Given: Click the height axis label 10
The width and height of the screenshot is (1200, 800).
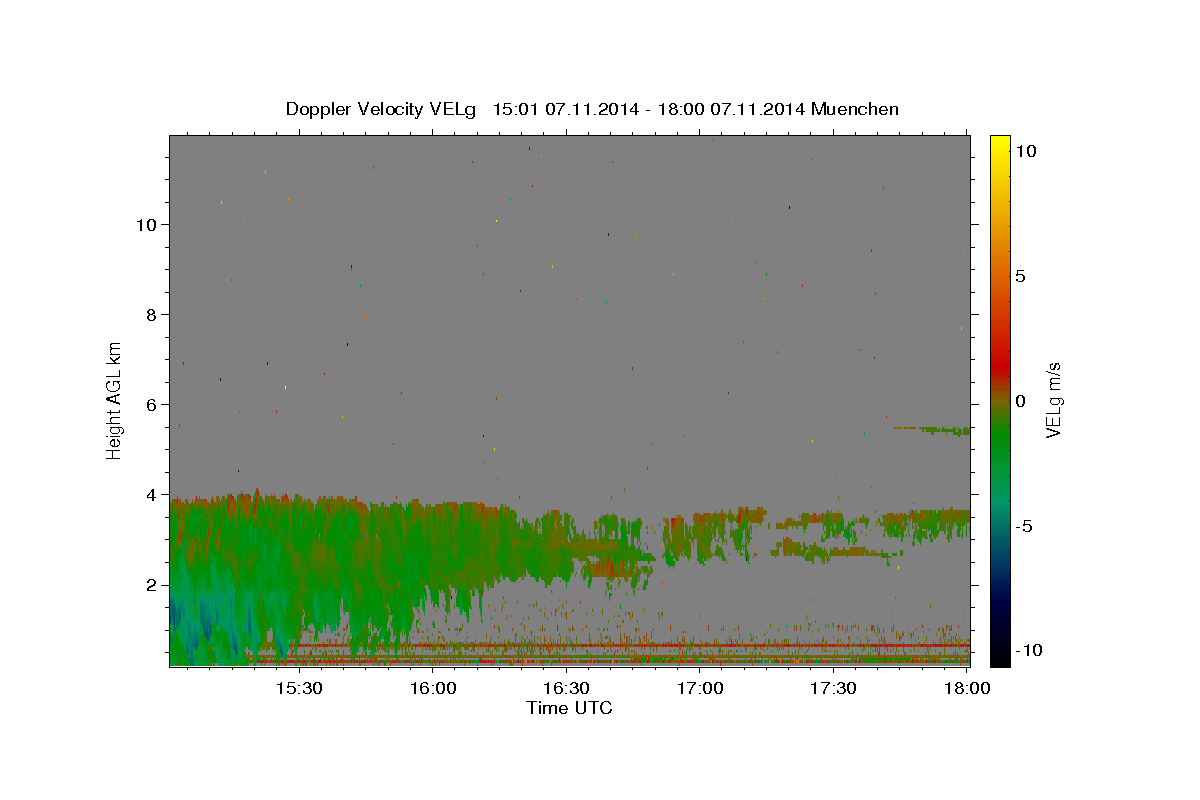Looking at the screenshot, I should 146,225.
